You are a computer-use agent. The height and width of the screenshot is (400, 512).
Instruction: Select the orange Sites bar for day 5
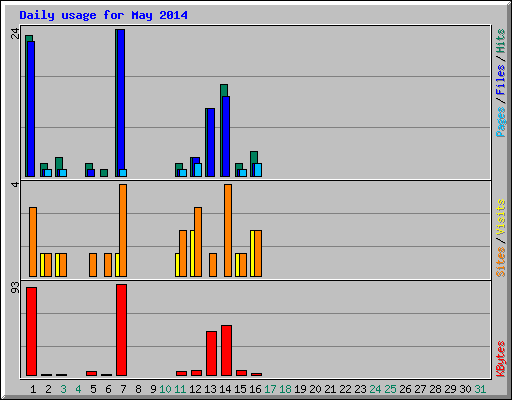pyautogui.click(x=93, y=265)
